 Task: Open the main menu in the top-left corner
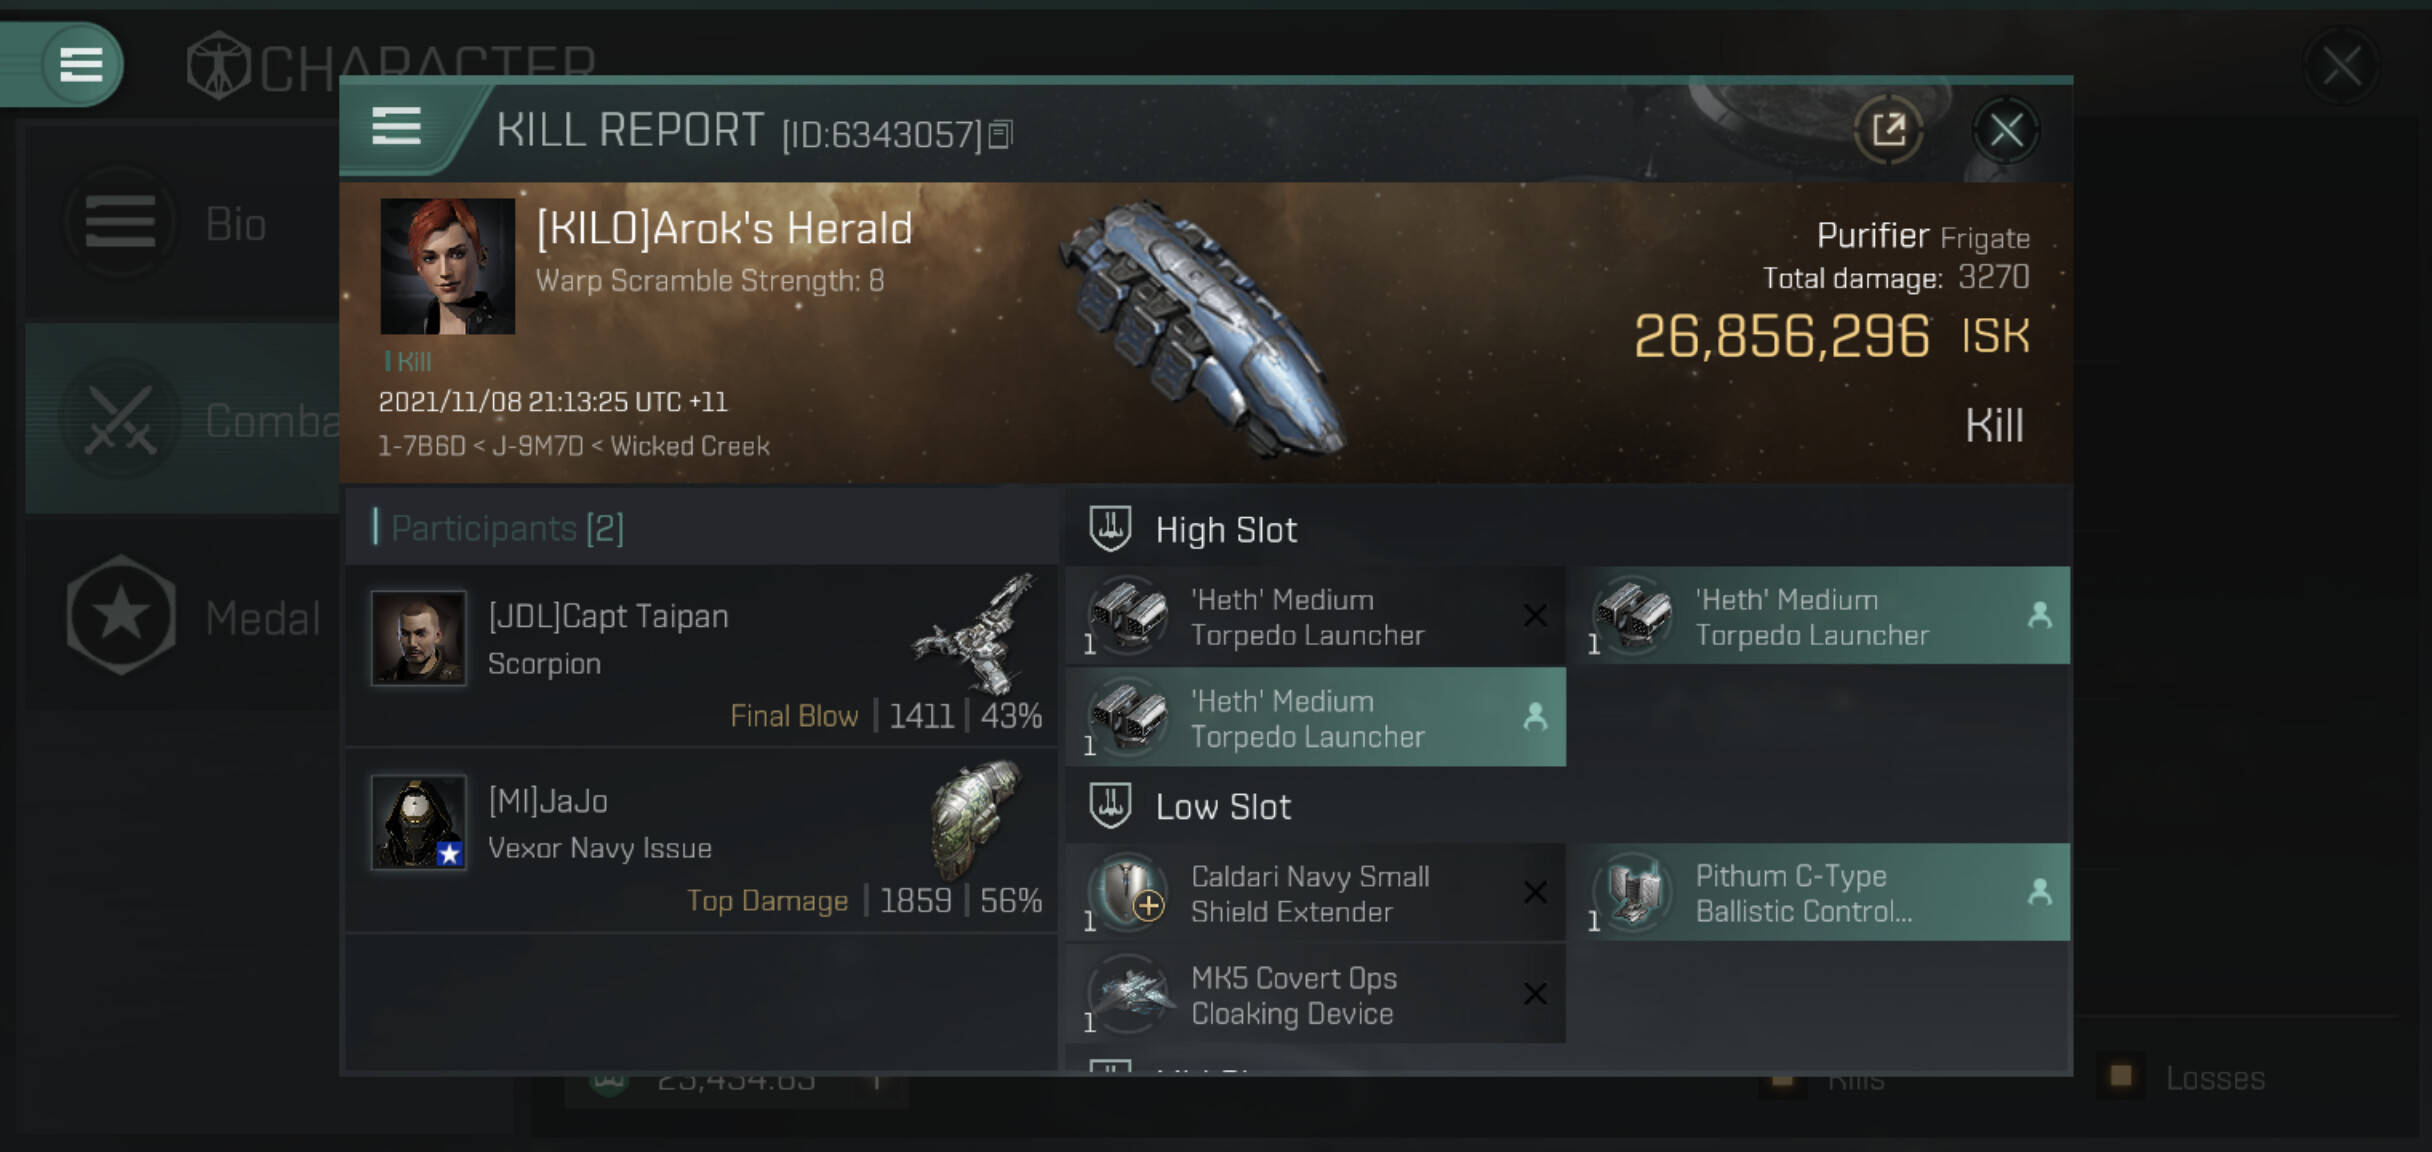[81, 65]
